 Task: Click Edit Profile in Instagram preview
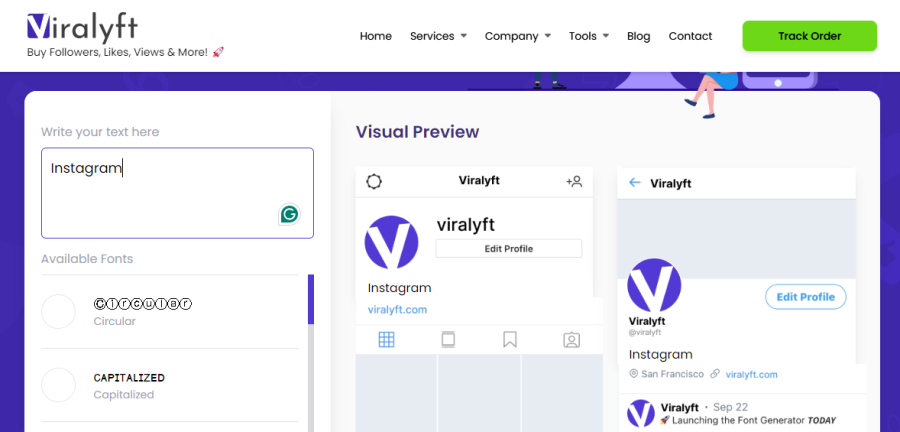coord(509,248)
